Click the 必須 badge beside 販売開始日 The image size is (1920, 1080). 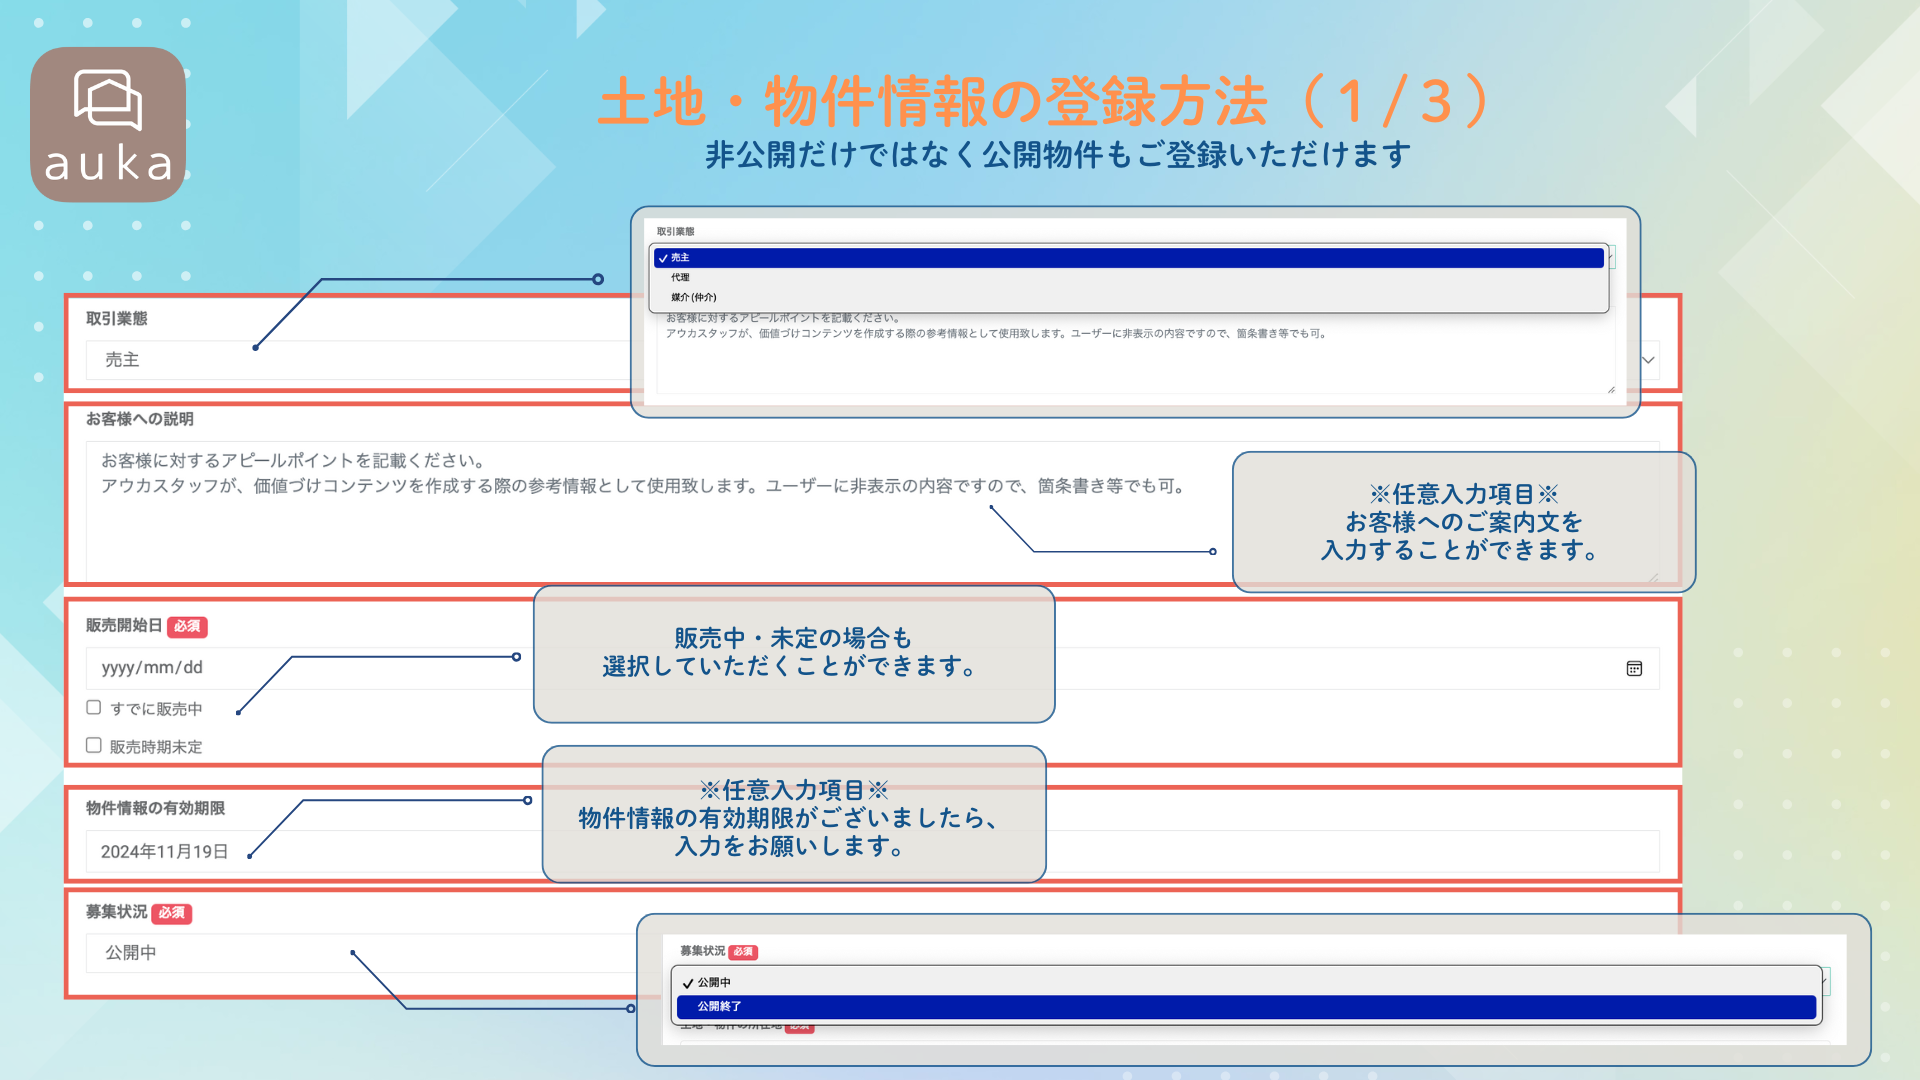coord(187,626)
